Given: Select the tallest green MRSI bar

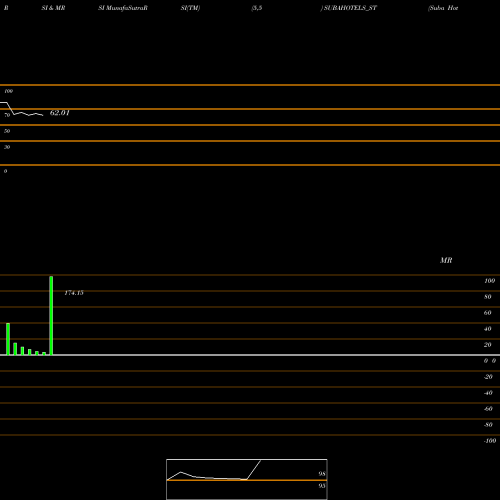Looking at the screenshot, I should click(51, 315).
